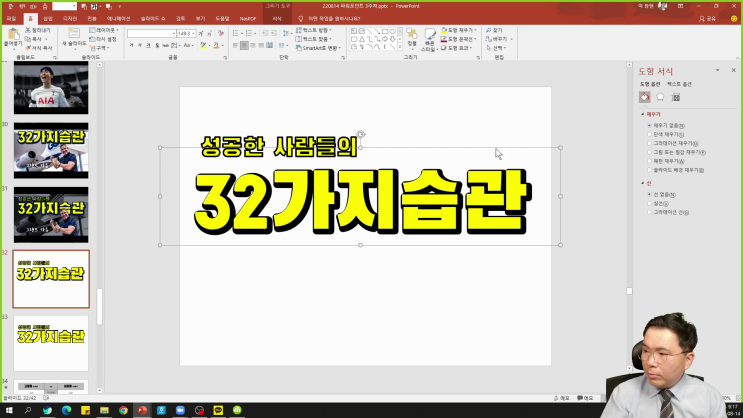Open Text Direction (텍스트 방향) dropdown
743x418 pixels.
pyautogui.click(x=313, y=30)
